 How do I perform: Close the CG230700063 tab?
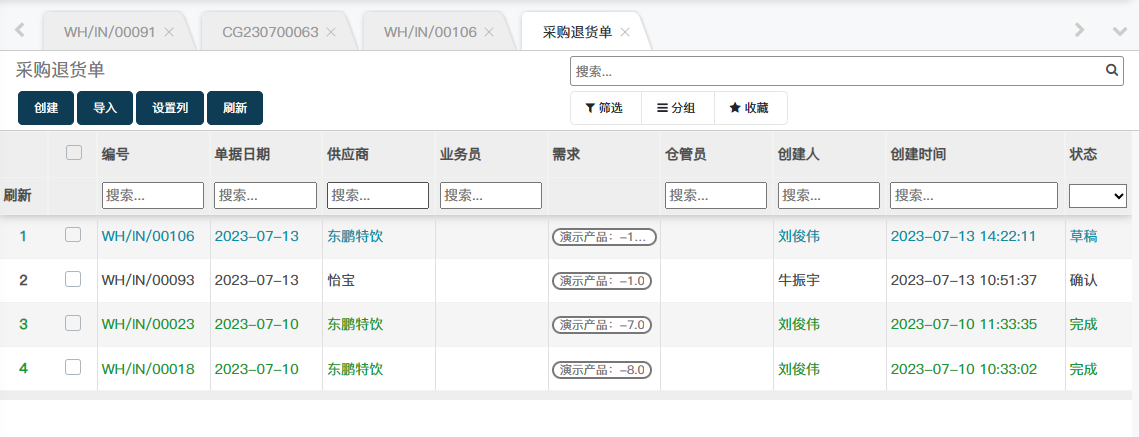(331, 32)
